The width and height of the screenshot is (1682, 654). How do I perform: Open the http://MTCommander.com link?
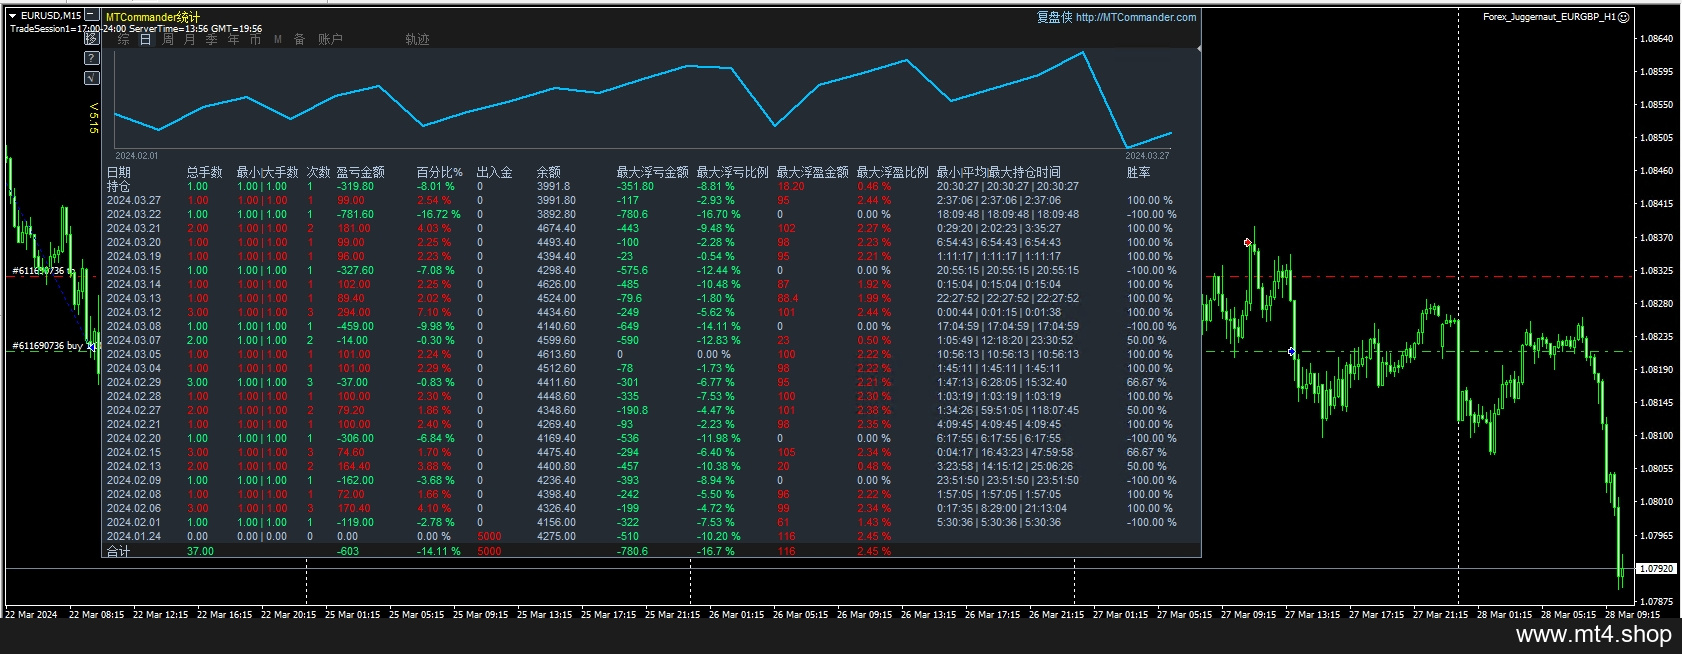tap(1136, 17)
